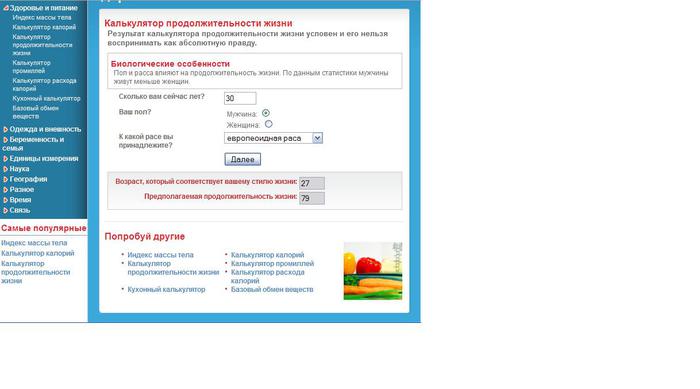Expand the Разное category
The height and width of the screenshot is (389, 700).
point(18,189)
